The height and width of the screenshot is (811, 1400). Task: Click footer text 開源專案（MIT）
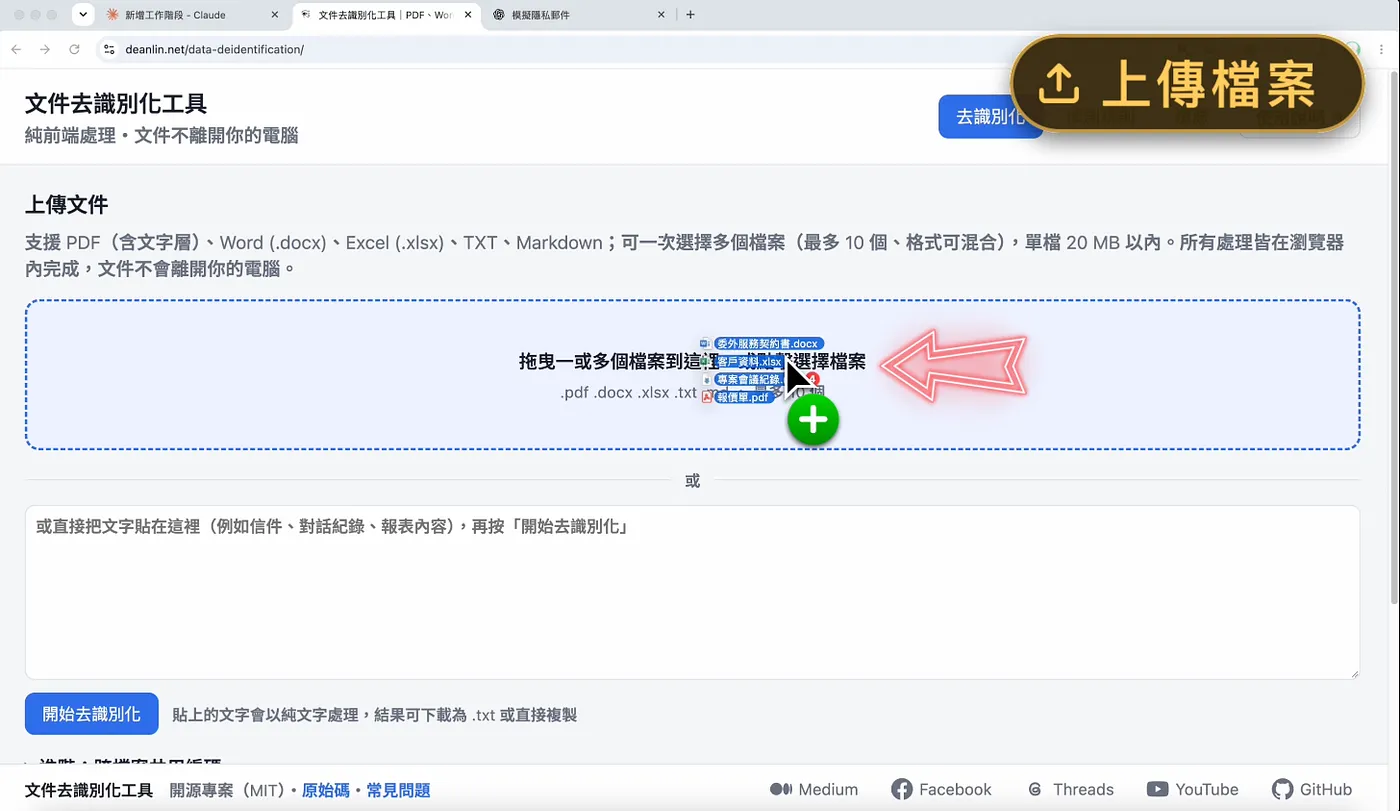[x=229, y=790]
